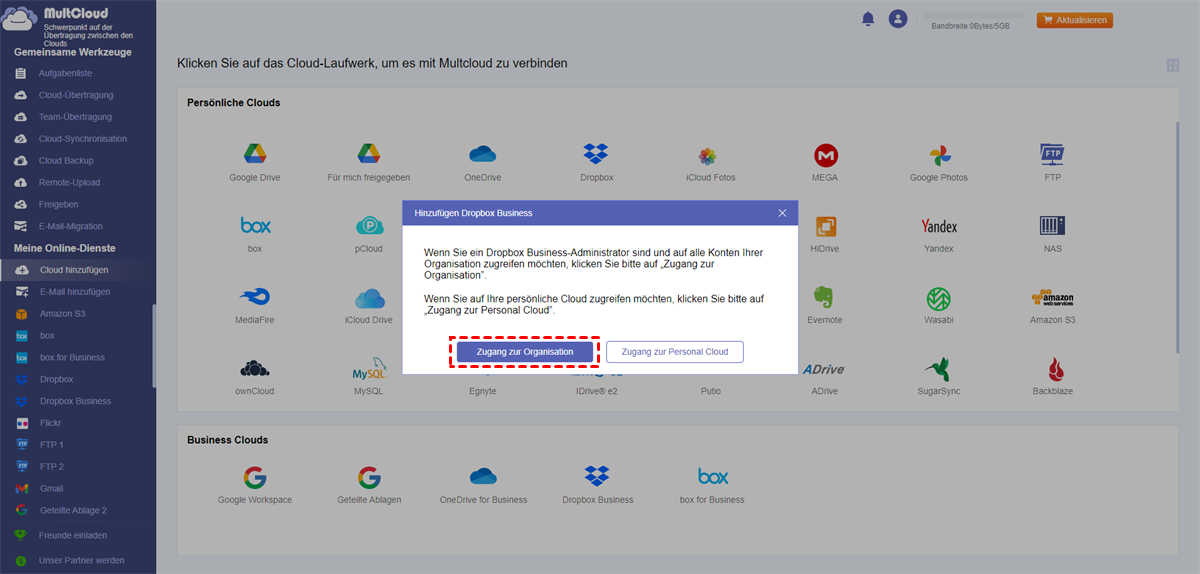Choose the SugarSync icon
The height and width of the screenshot is (574, 1200).
939,369
